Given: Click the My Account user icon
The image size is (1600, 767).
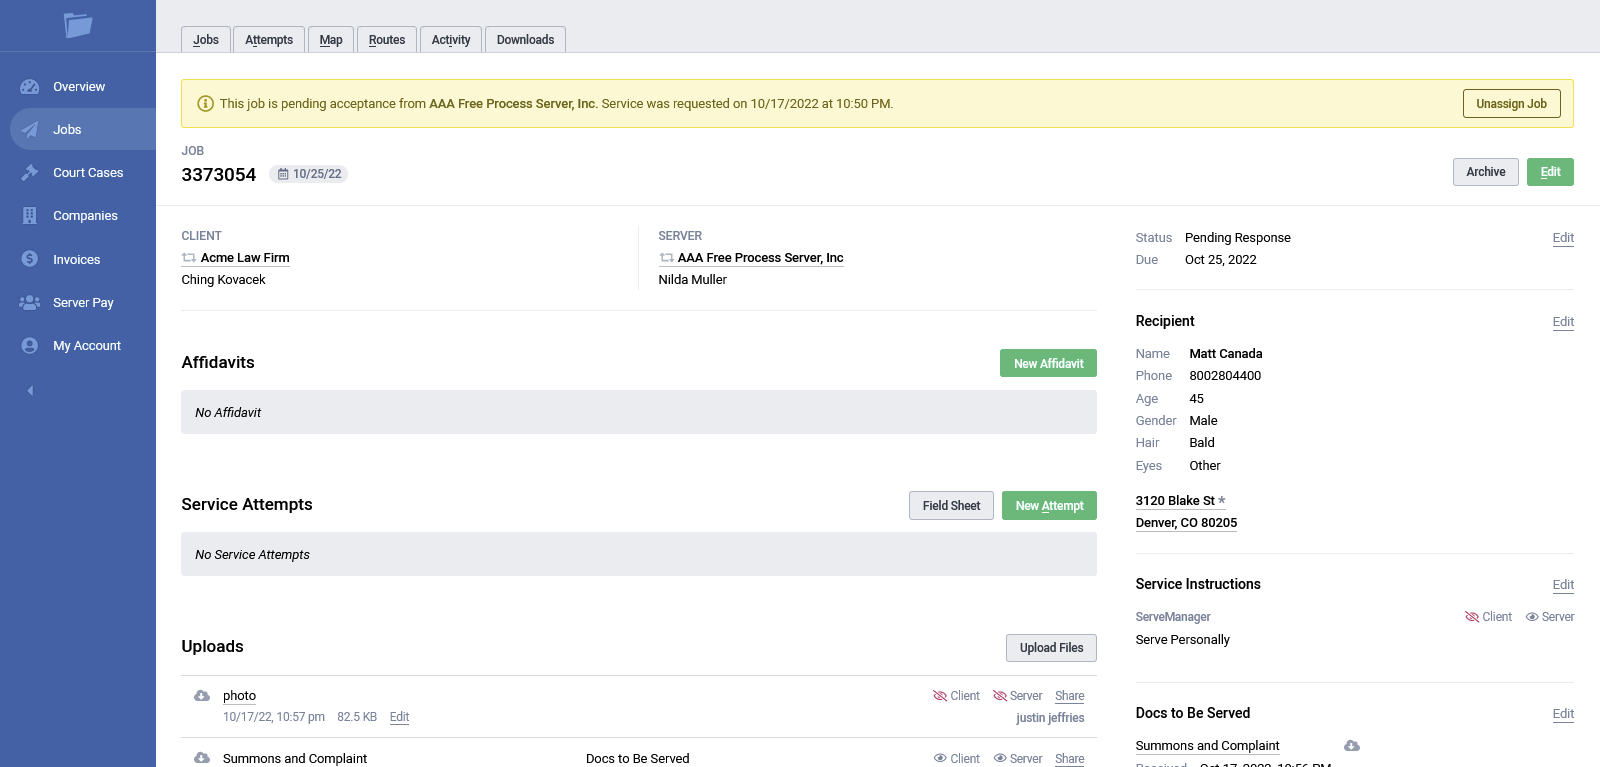Looking at the screenshot, I should pos(30,346).
